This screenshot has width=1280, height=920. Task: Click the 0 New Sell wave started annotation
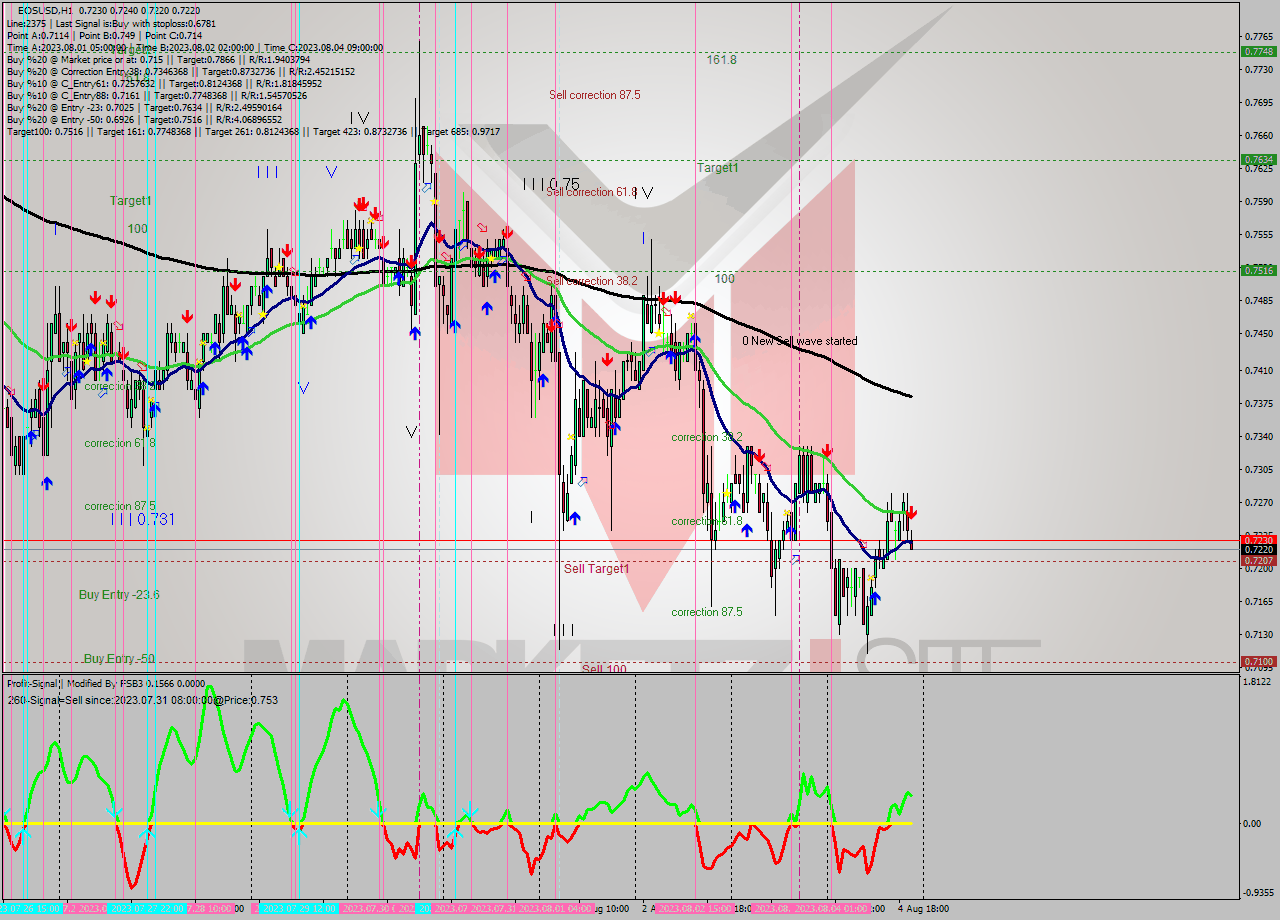coord(800,341)
